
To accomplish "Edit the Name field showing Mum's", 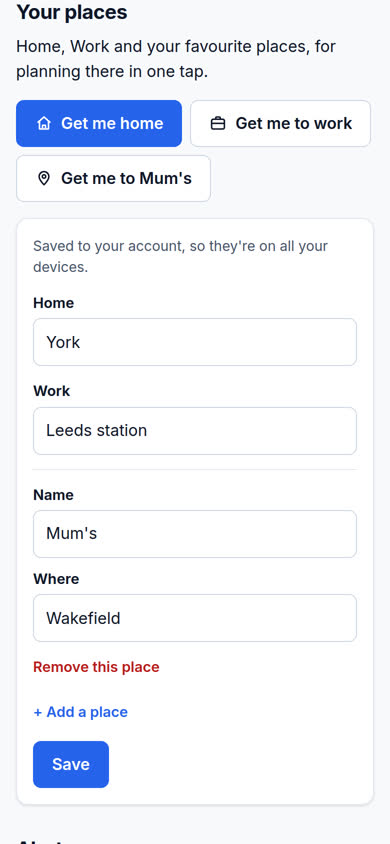I will [195, 534].
